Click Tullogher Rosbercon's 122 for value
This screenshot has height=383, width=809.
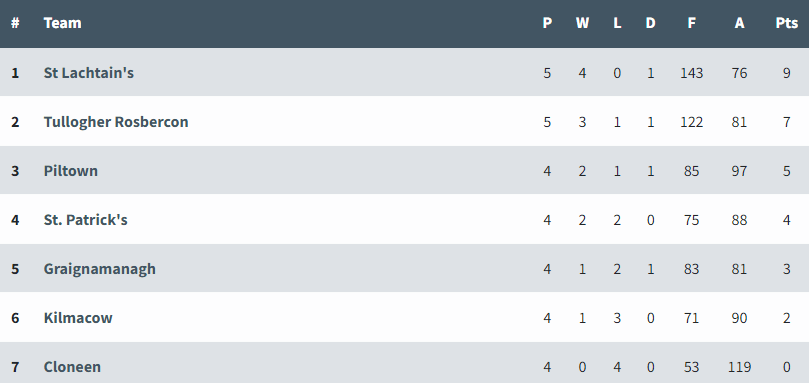[x=691, y=122]
